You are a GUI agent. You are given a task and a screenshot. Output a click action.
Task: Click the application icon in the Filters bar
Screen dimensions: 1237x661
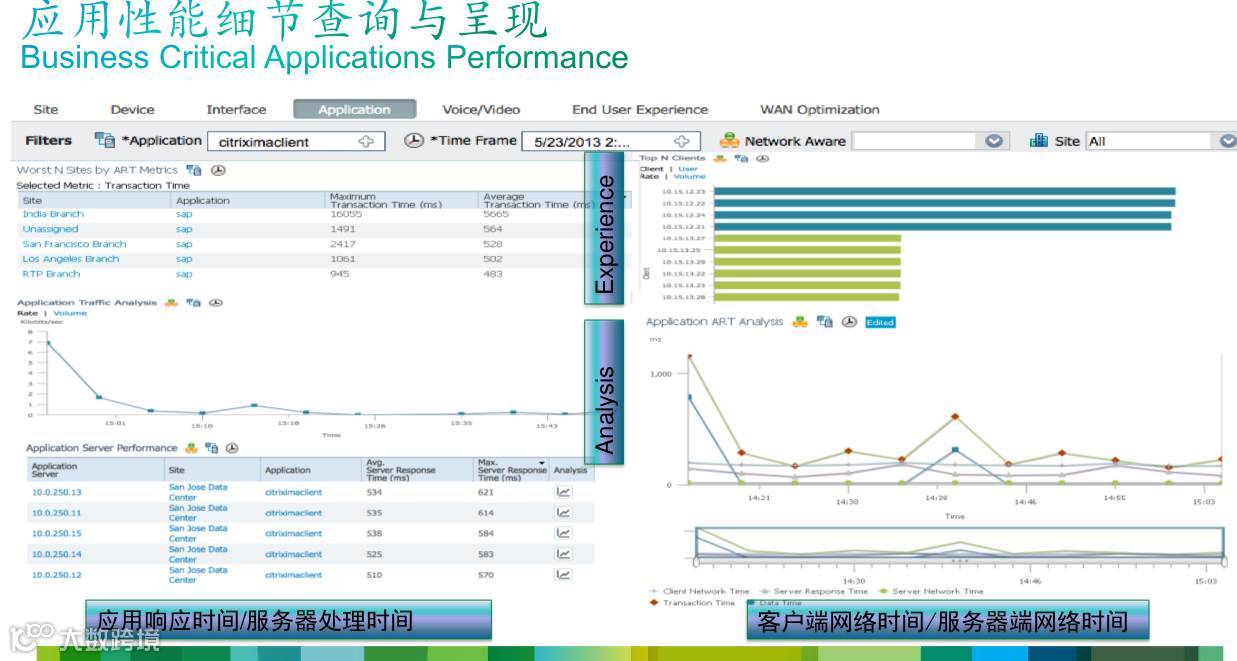[105, 141]
